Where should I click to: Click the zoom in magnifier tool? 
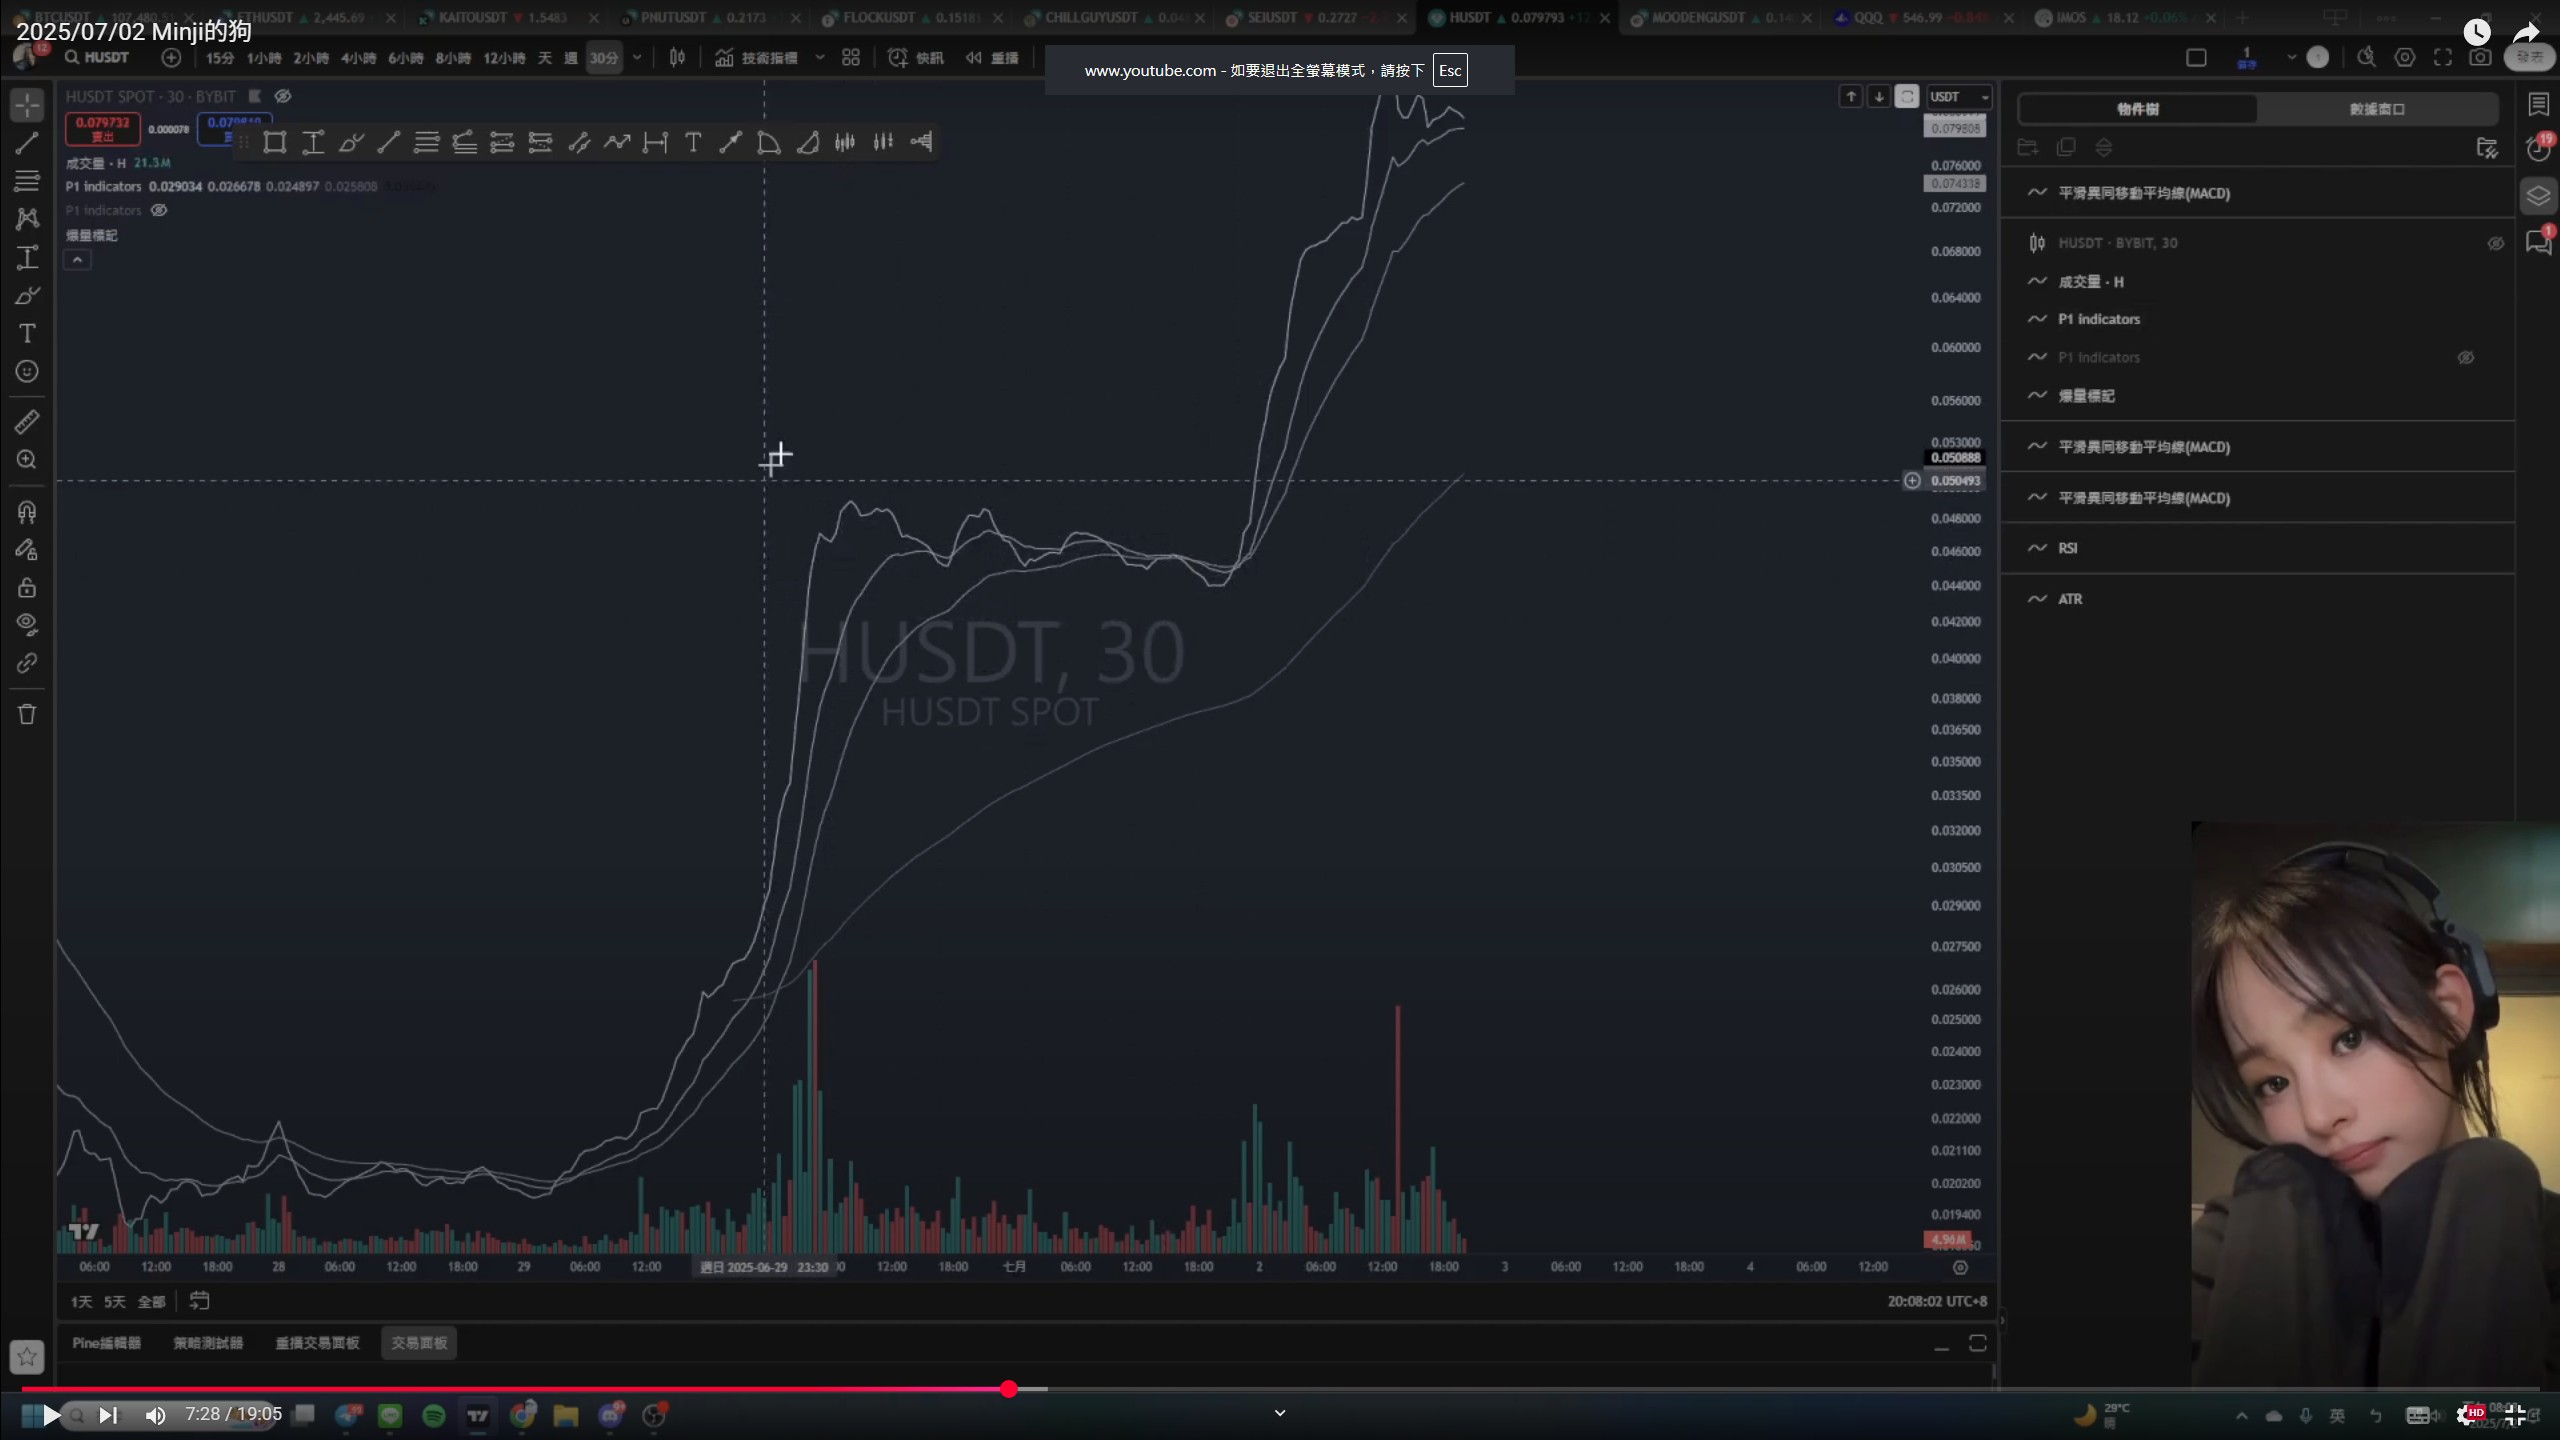point(27,460)
